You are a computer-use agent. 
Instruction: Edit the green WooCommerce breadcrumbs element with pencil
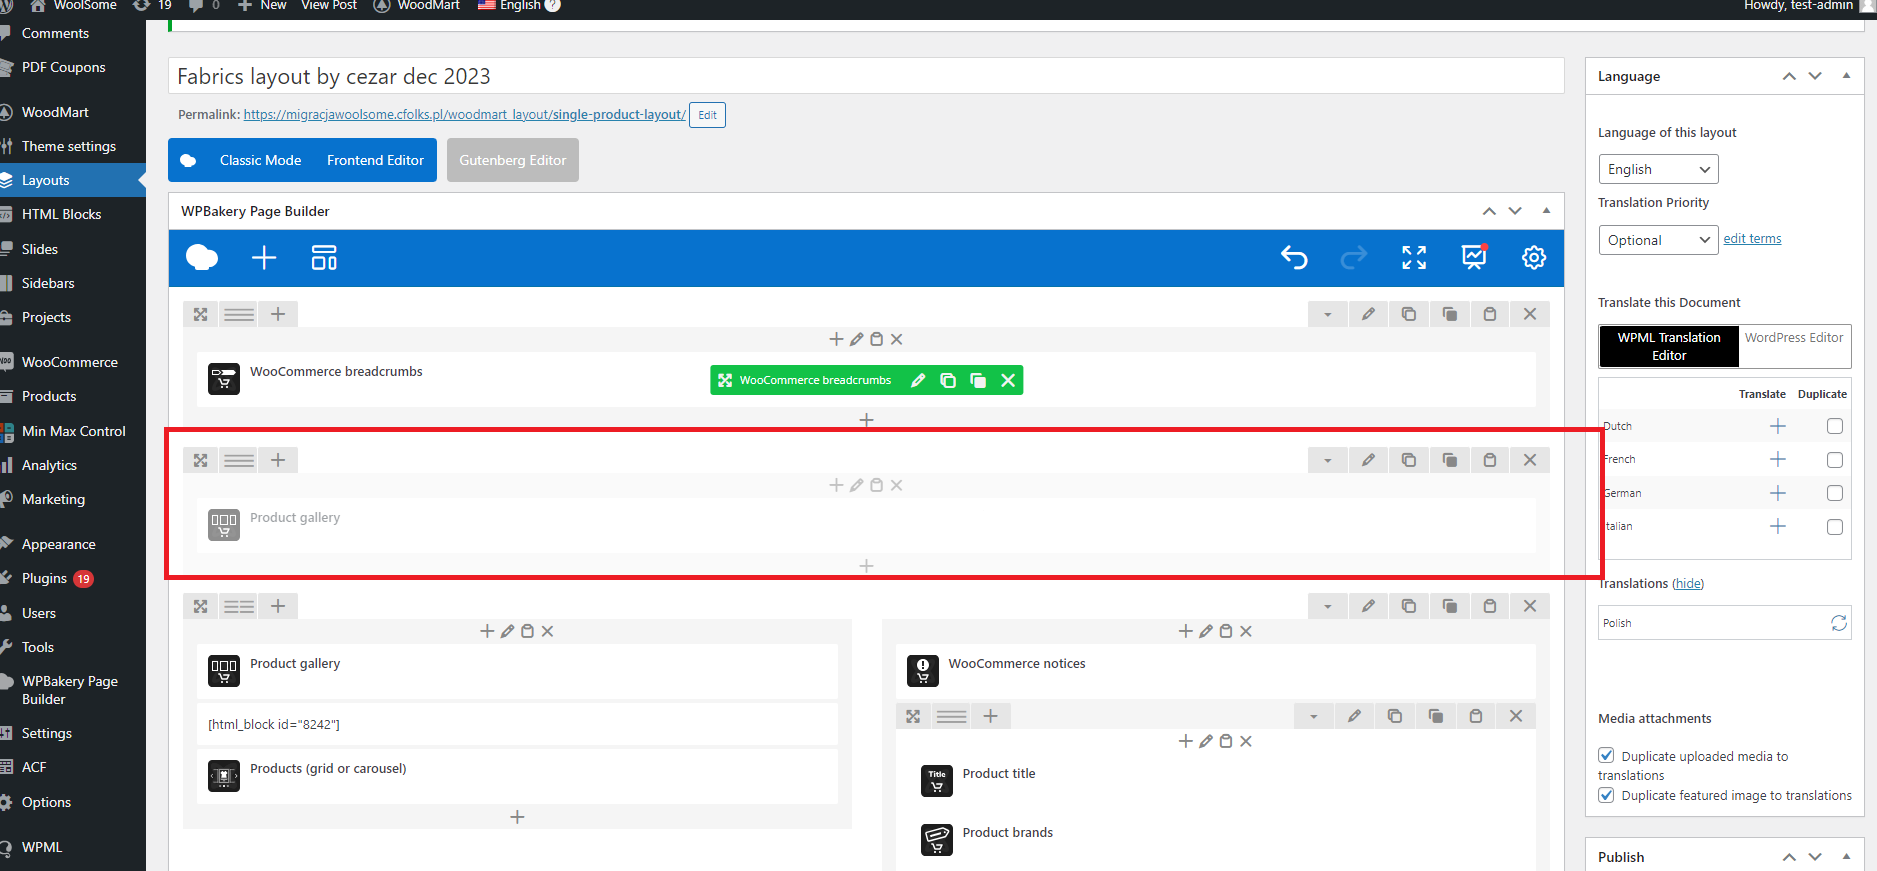coord(918,380)
